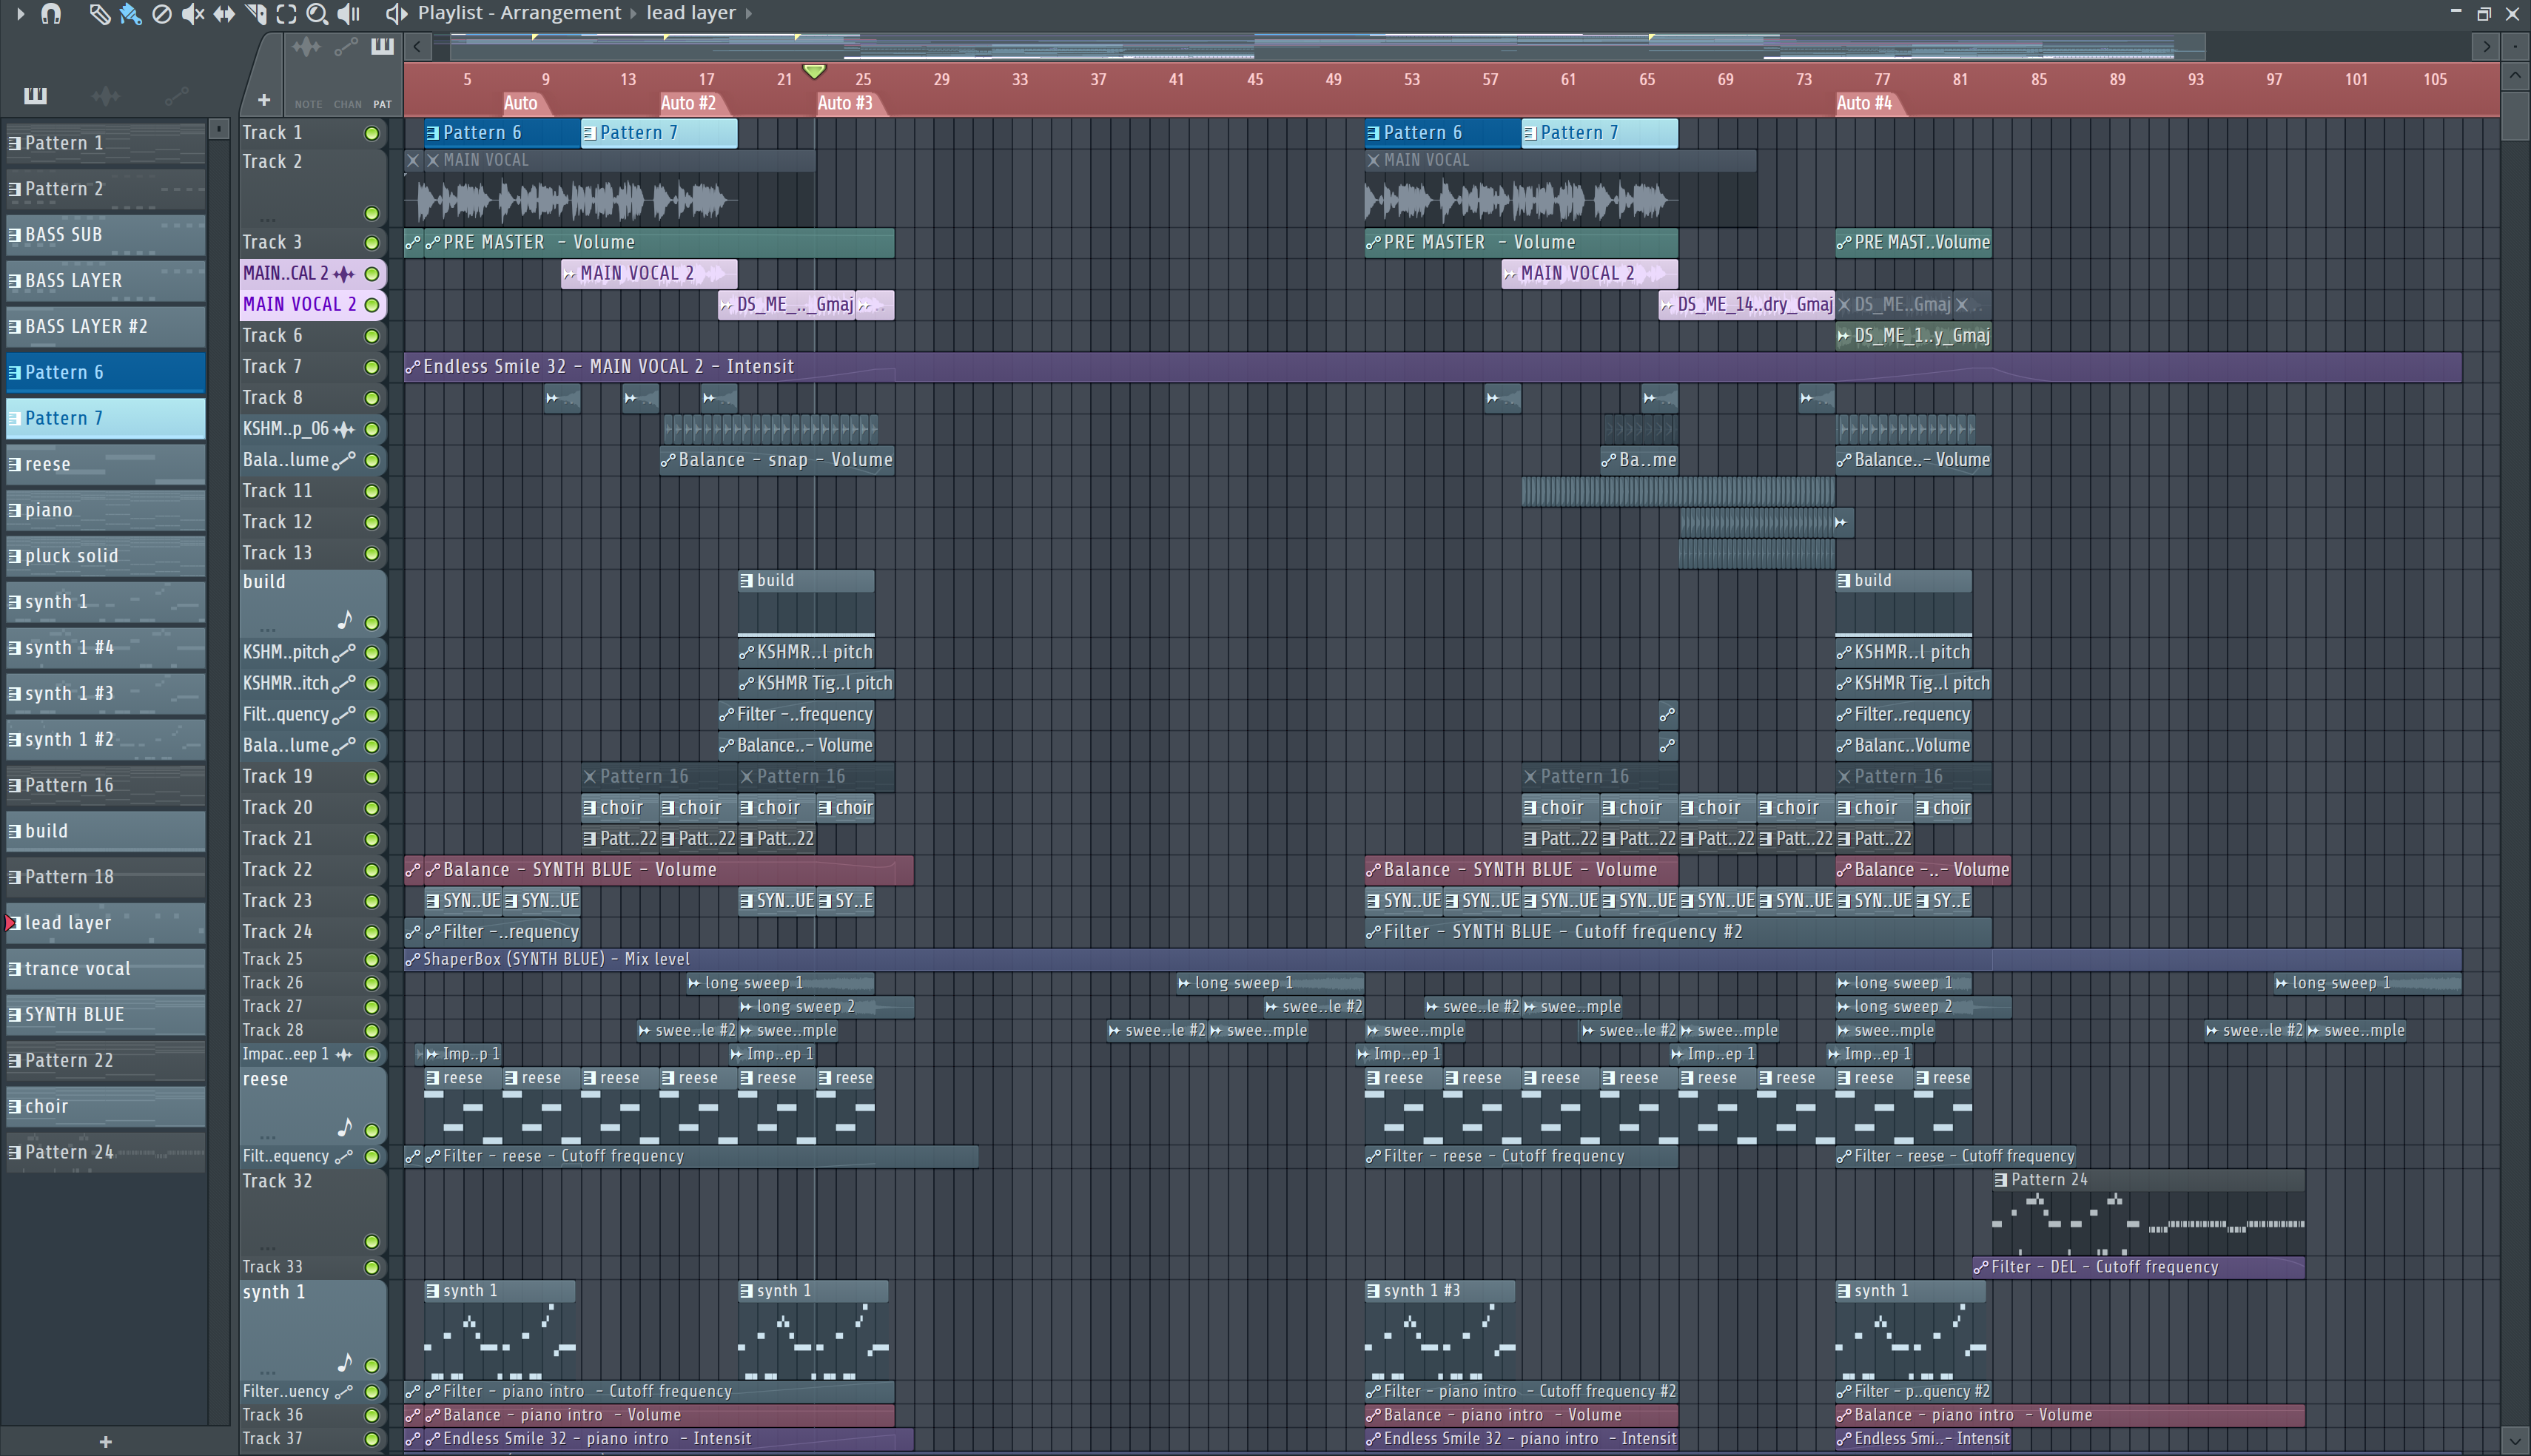Jump to the Auto #2 timeline marker
The width and height of the screenshot is (2531, 1456).
(x=689, y=103)
